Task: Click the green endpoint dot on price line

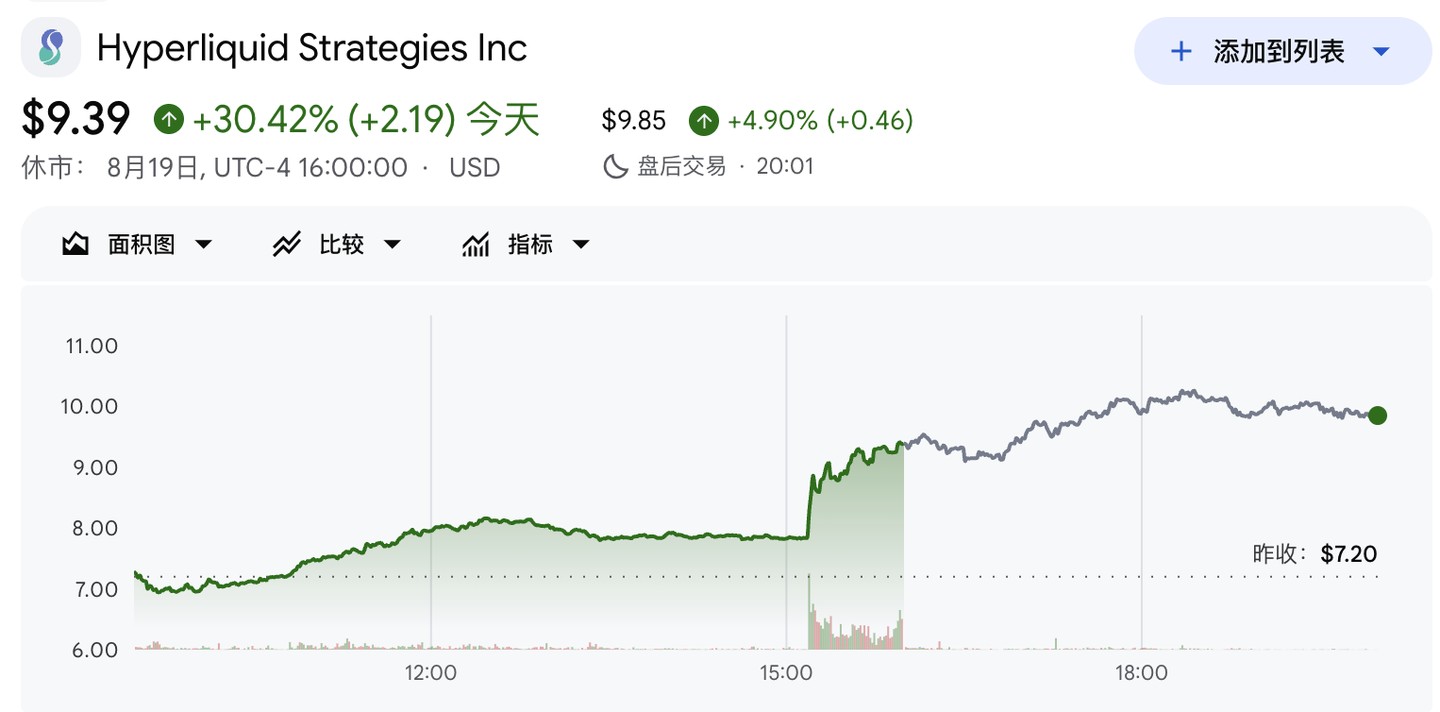Action: click(x=1377, y=415)
